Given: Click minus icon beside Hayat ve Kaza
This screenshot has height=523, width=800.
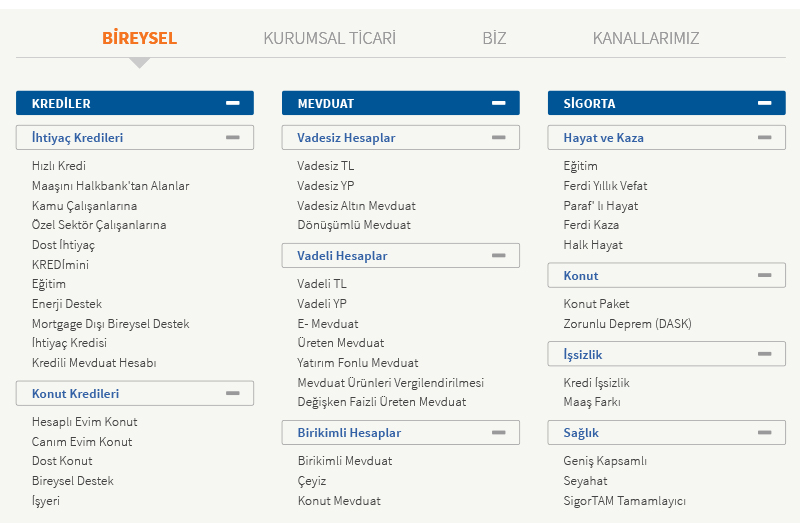Looking at the screenshot, I should pyautogui.click(x=765, y=137).
